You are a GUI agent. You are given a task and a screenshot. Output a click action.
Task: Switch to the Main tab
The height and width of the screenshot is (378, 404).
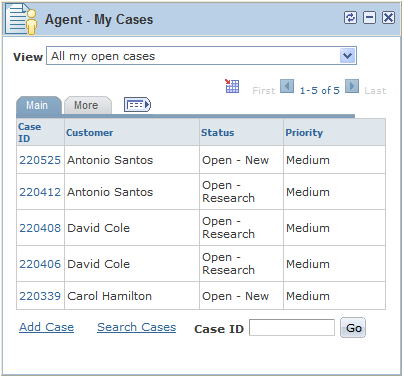coord(39,105)
